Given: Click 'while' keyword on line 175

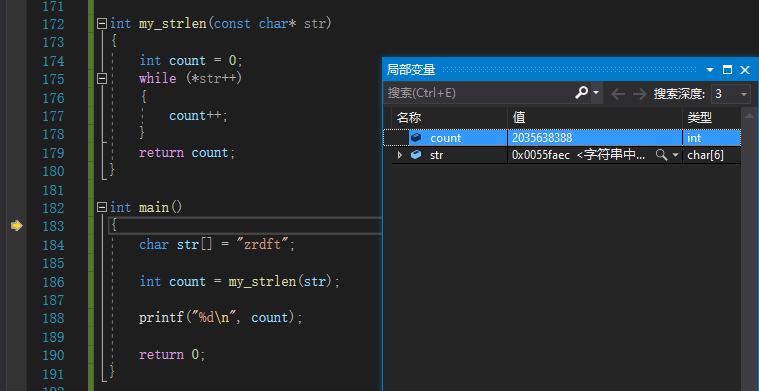Looking at the screenshot, I should (157, 78).
